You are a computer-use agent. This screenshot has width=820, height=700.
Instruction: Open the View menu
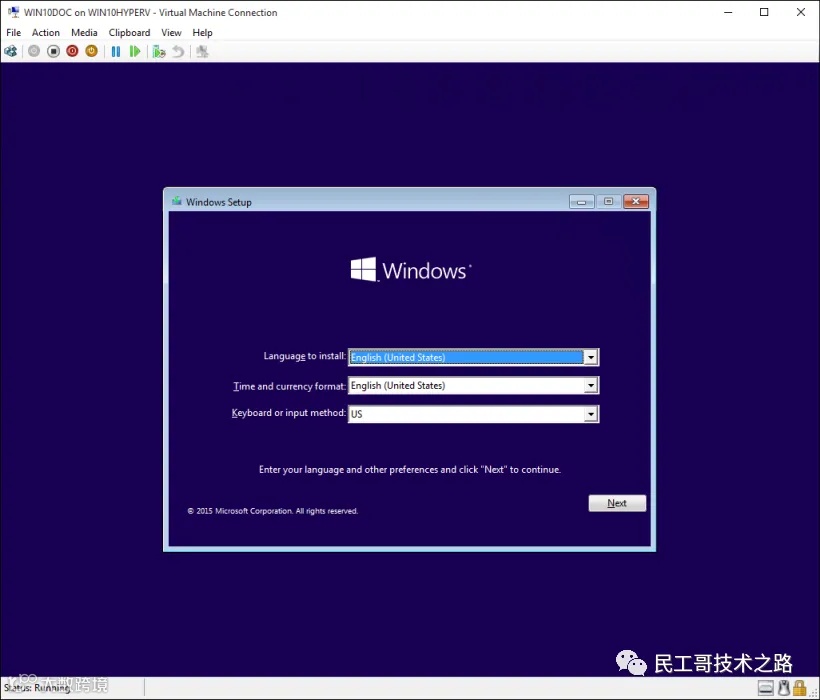pyautogui.click(x=171, y=32)
